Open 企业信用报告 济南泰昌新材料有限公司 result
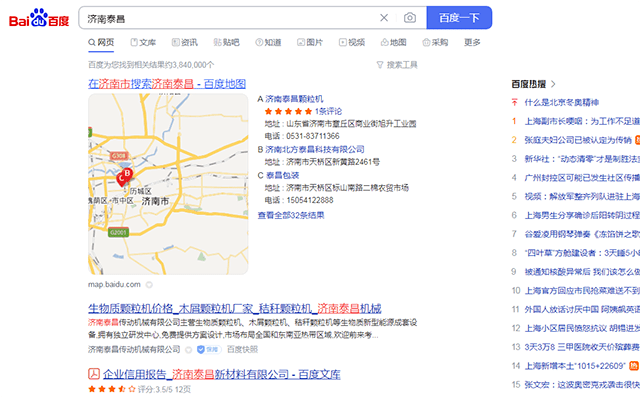640x397 pixels. pos(222,375)
